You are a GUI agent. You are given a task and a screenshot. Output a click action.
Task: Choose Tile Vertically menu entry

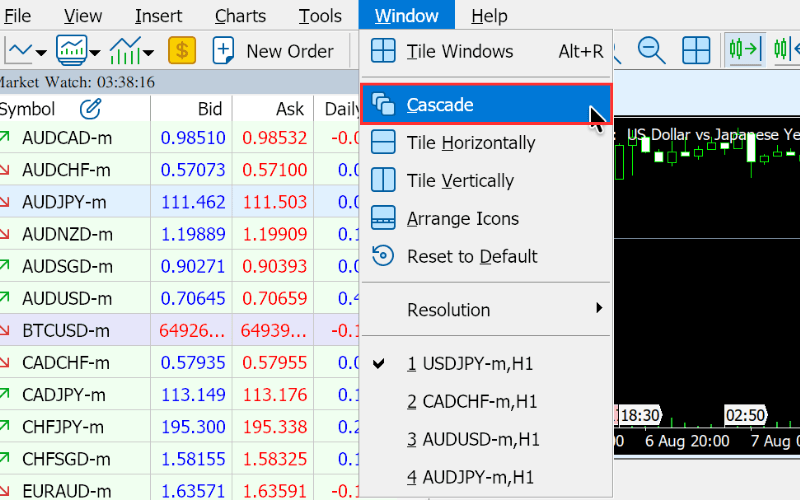tap(486, 180)
